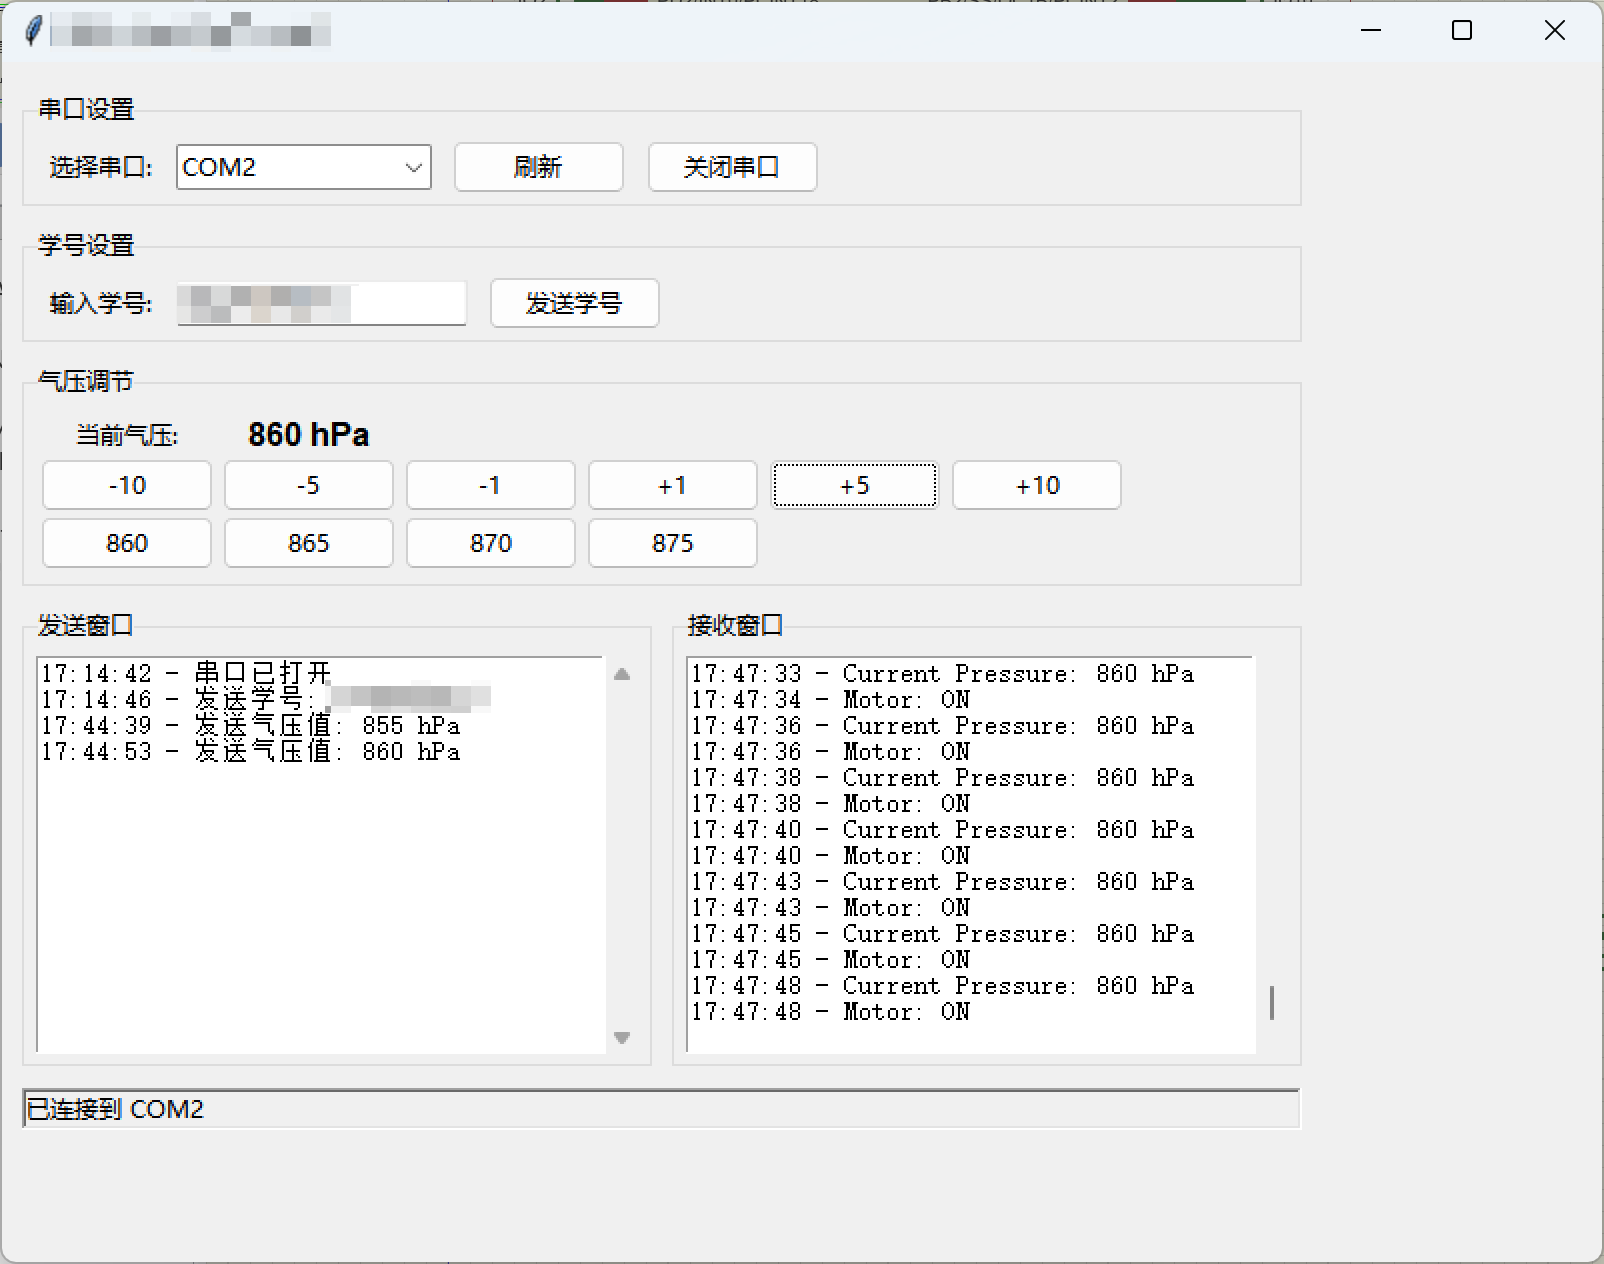Click 关闭串口 to close the port

point(732,167)
